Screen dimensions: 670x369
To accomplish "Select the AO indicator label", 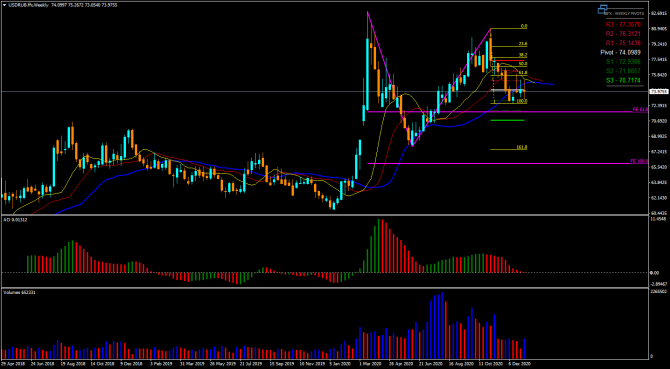I will tap(12, 219).
